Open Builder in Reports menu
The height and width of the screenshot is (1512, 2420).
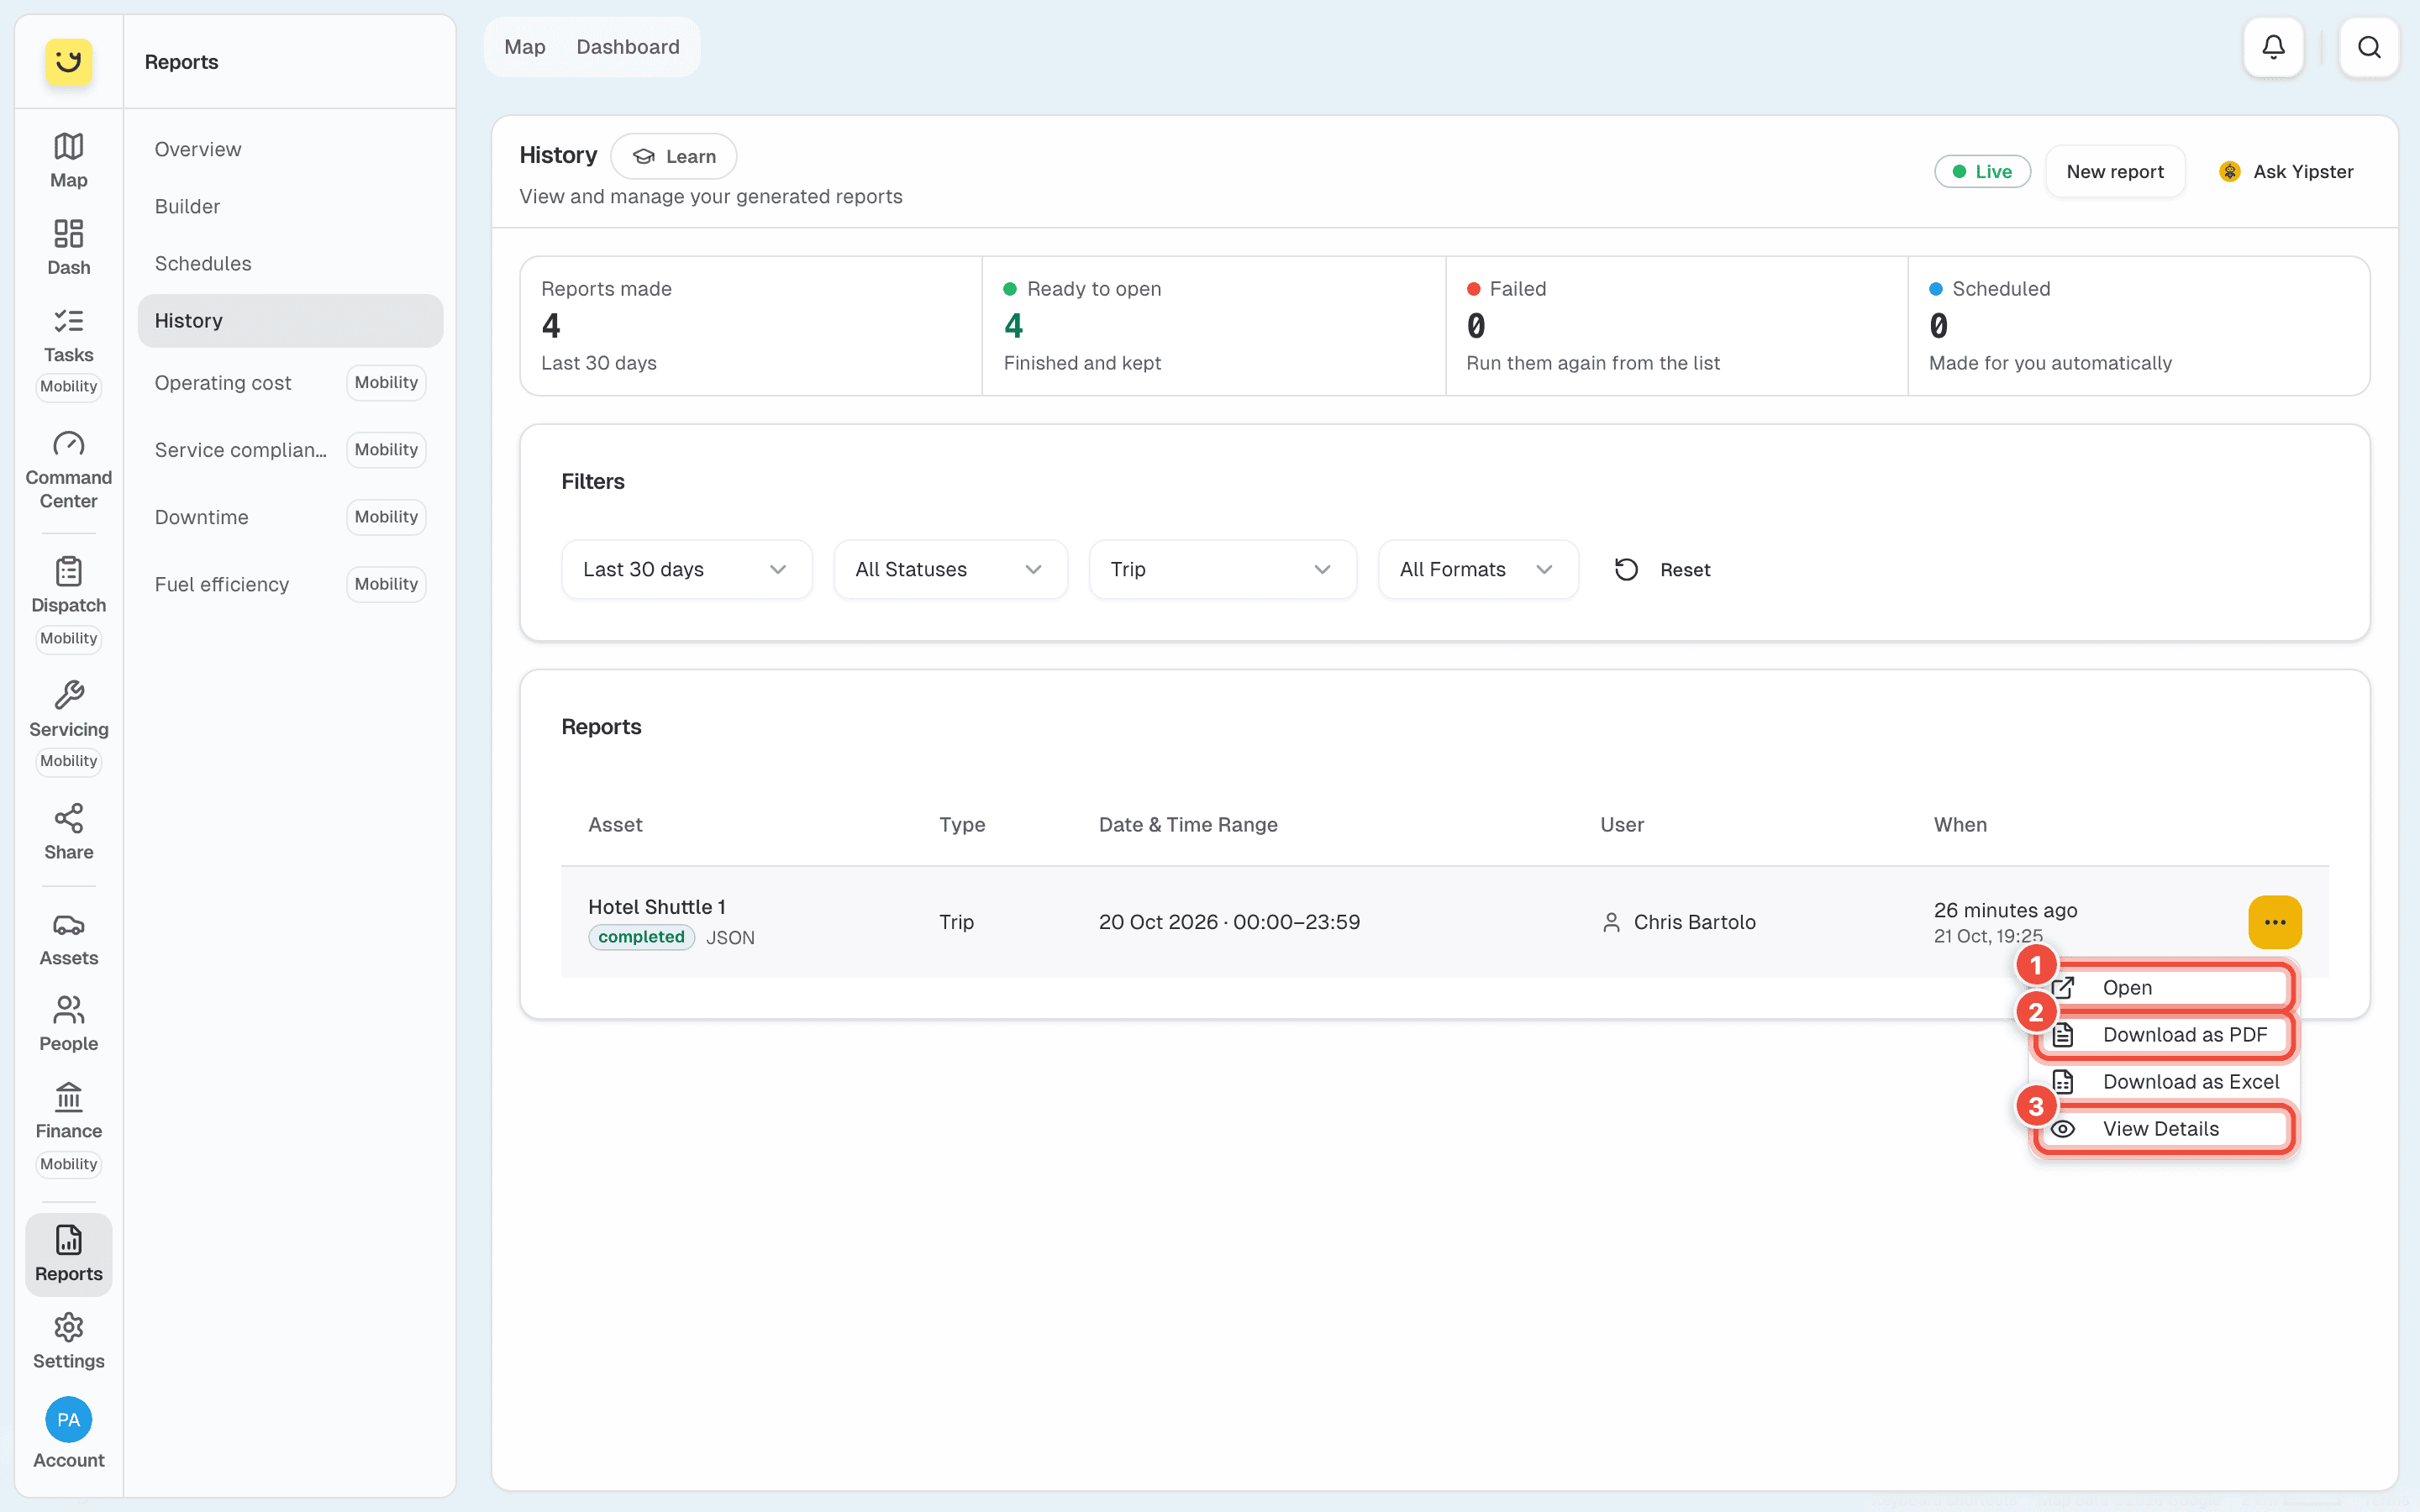click(x=290, y=206)
